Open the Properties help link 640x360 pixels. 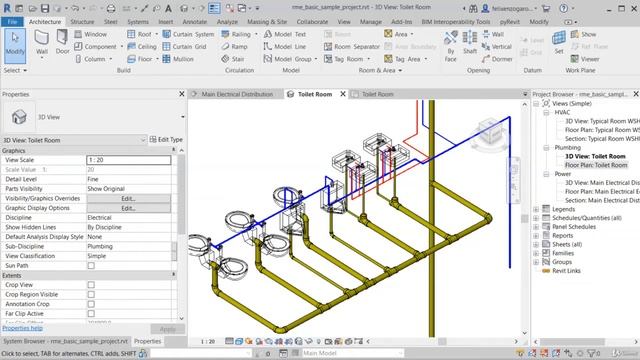point(22,328)
